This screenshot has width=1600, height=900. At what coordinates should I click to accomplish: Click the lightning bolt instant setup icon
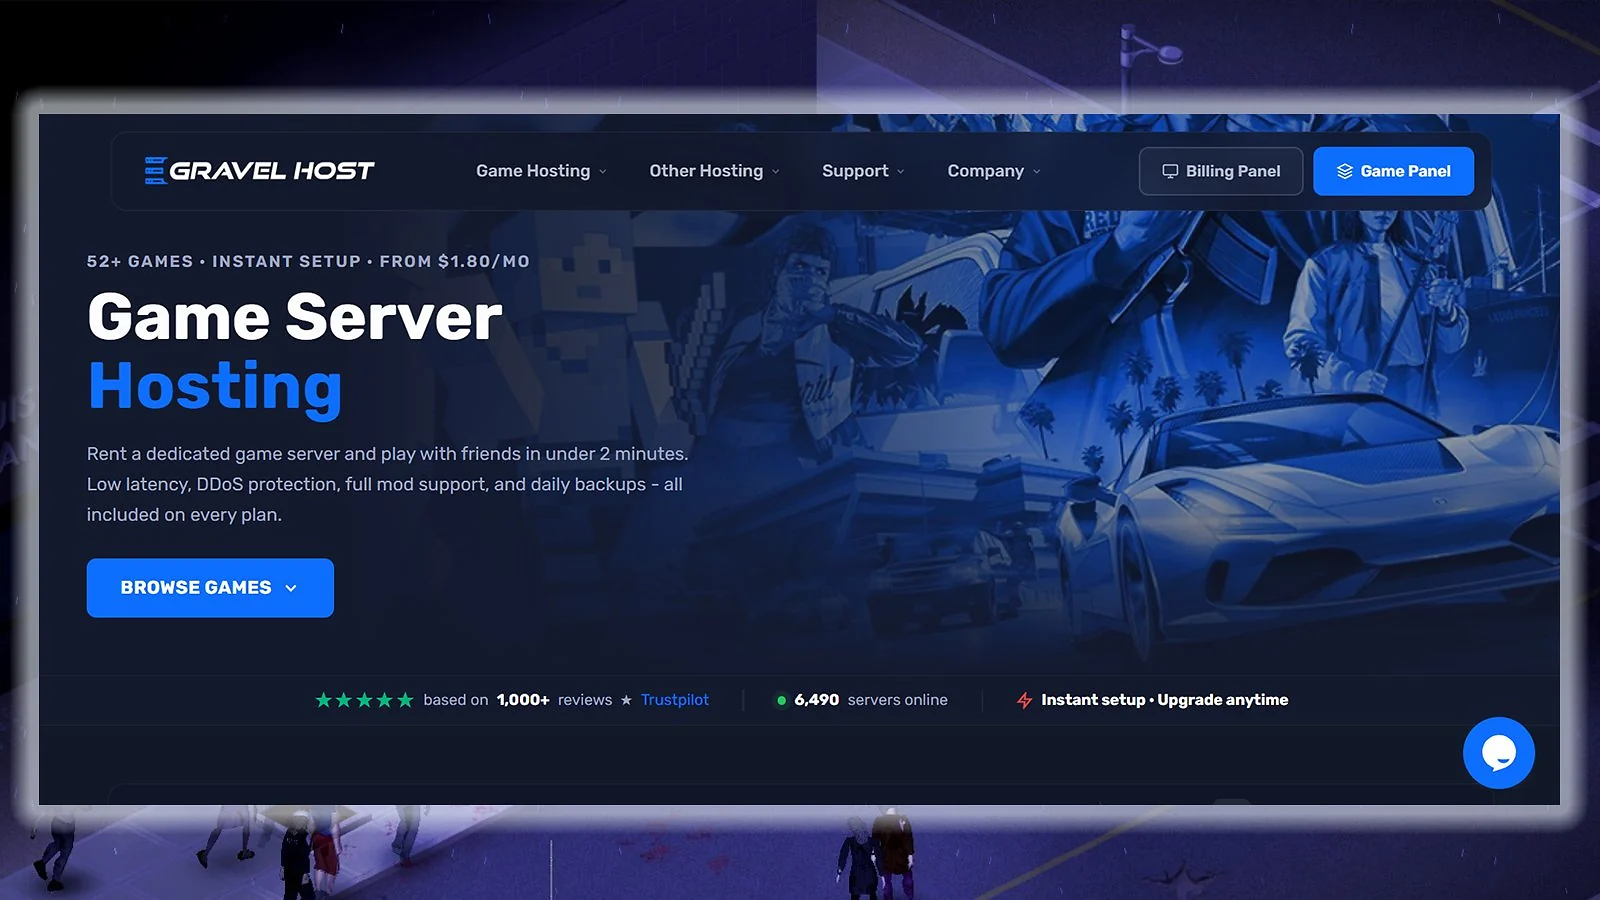[x=1024, y=700]
